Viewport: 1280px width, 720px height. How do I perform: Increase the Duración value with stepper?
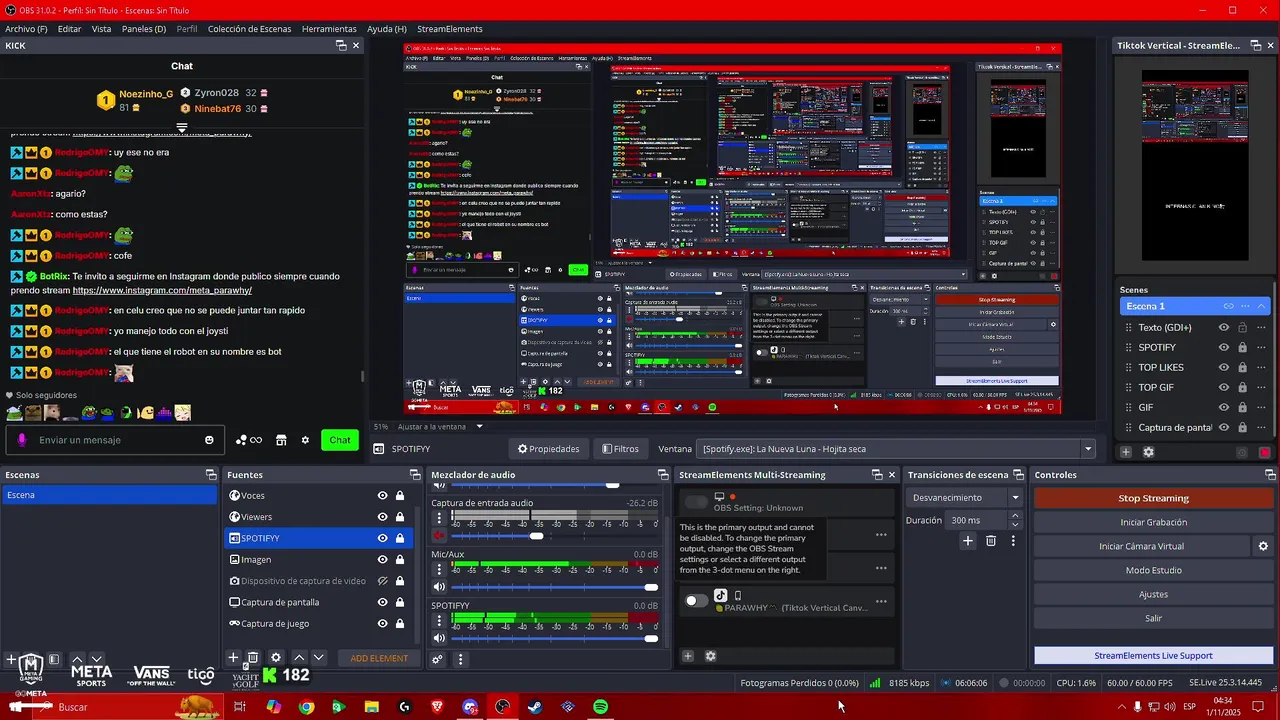click(x=1015, y=516)
